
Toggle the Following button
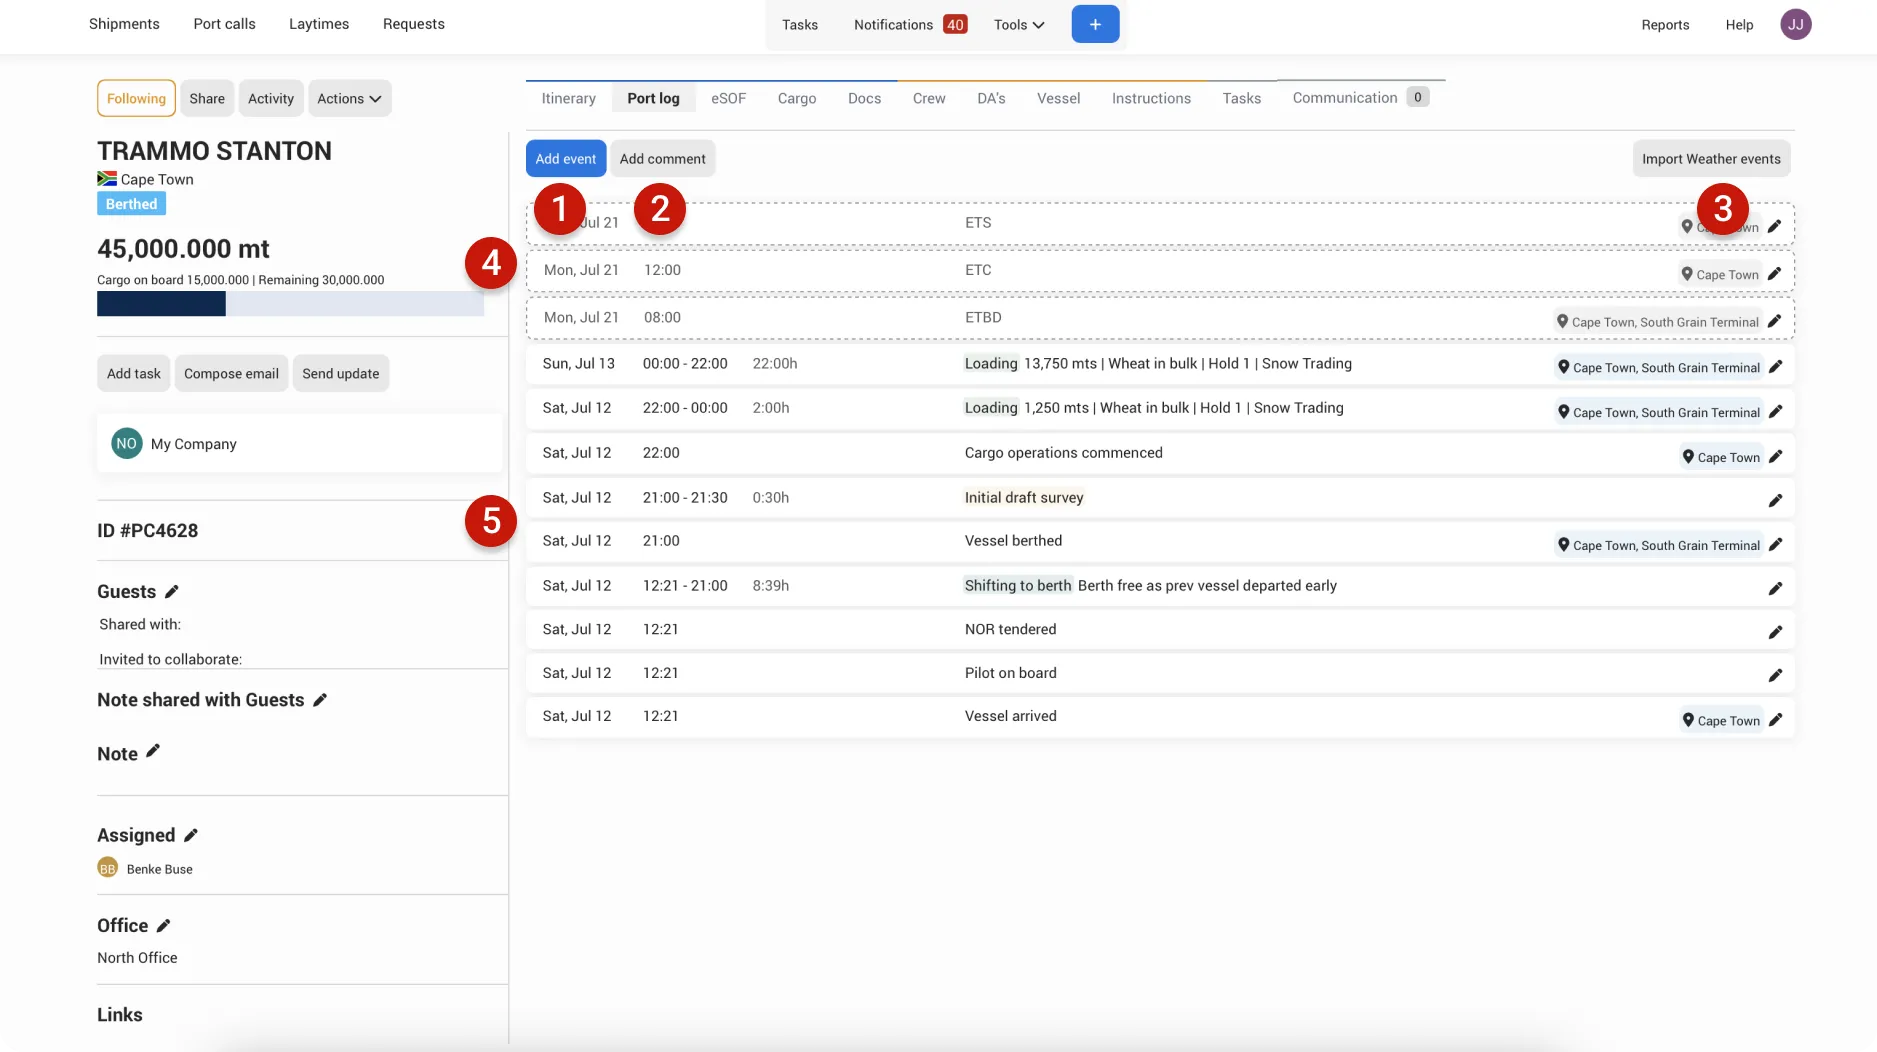[136, 98]
